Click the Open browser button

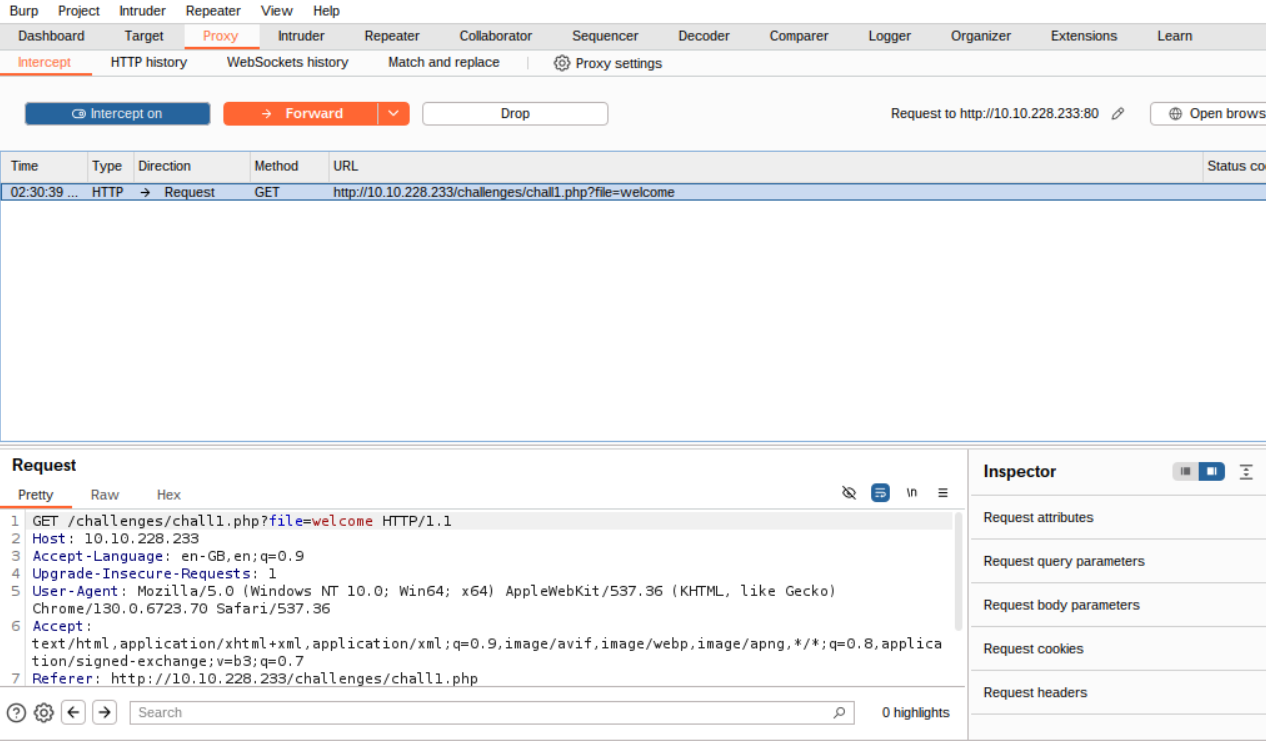coord(1208,114)
